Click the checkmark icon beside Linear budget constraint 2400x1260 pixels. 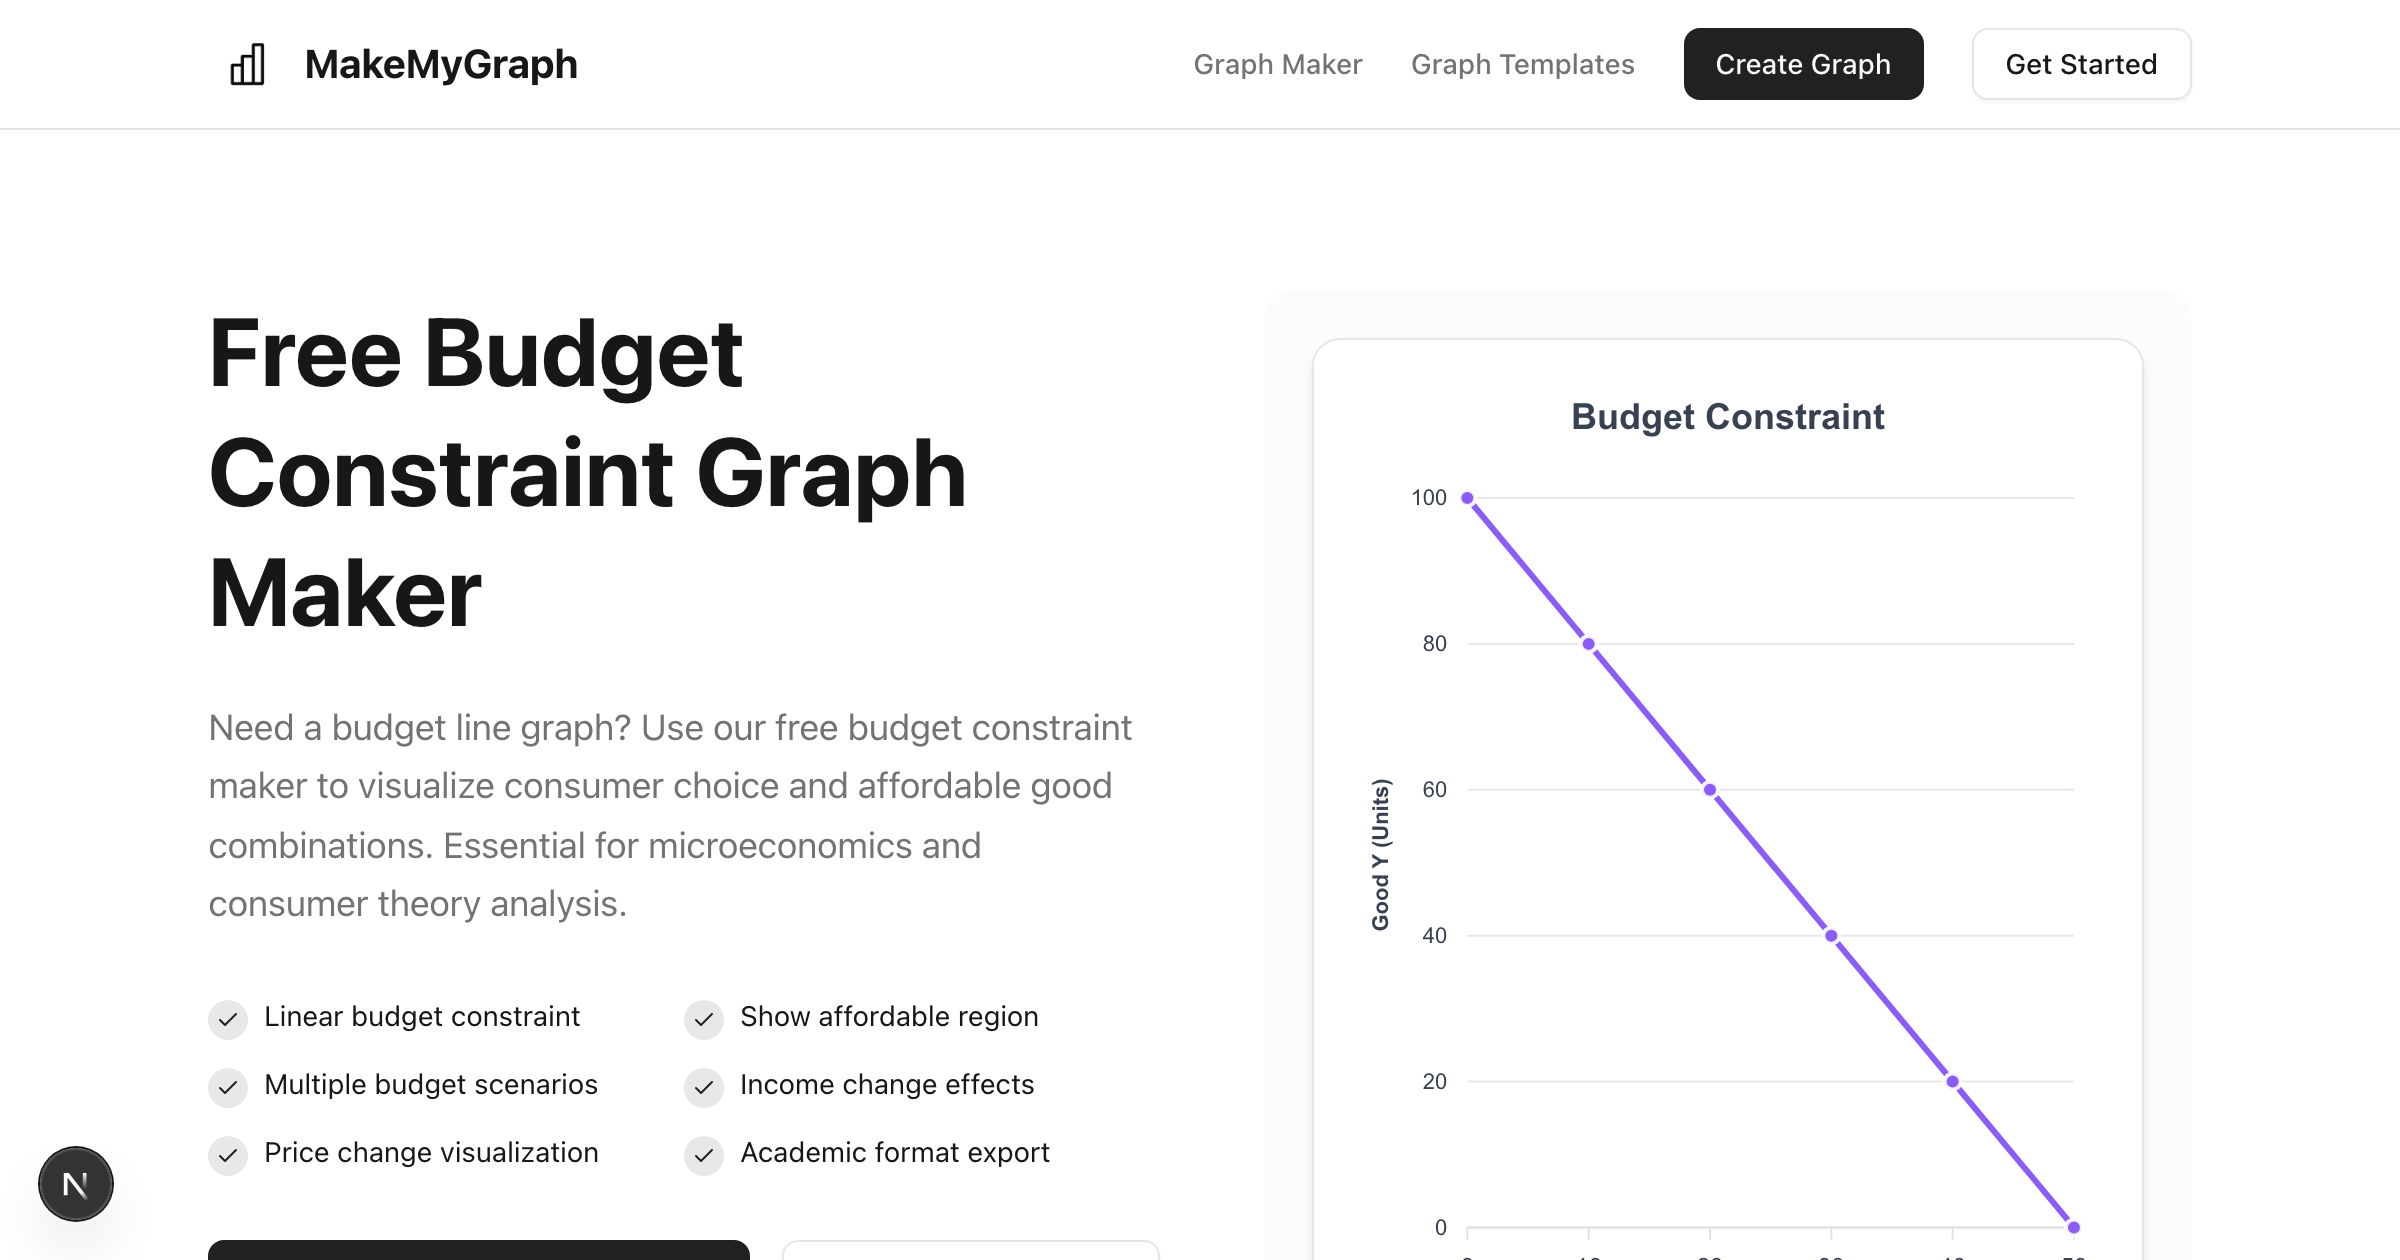pos(228,1019)
